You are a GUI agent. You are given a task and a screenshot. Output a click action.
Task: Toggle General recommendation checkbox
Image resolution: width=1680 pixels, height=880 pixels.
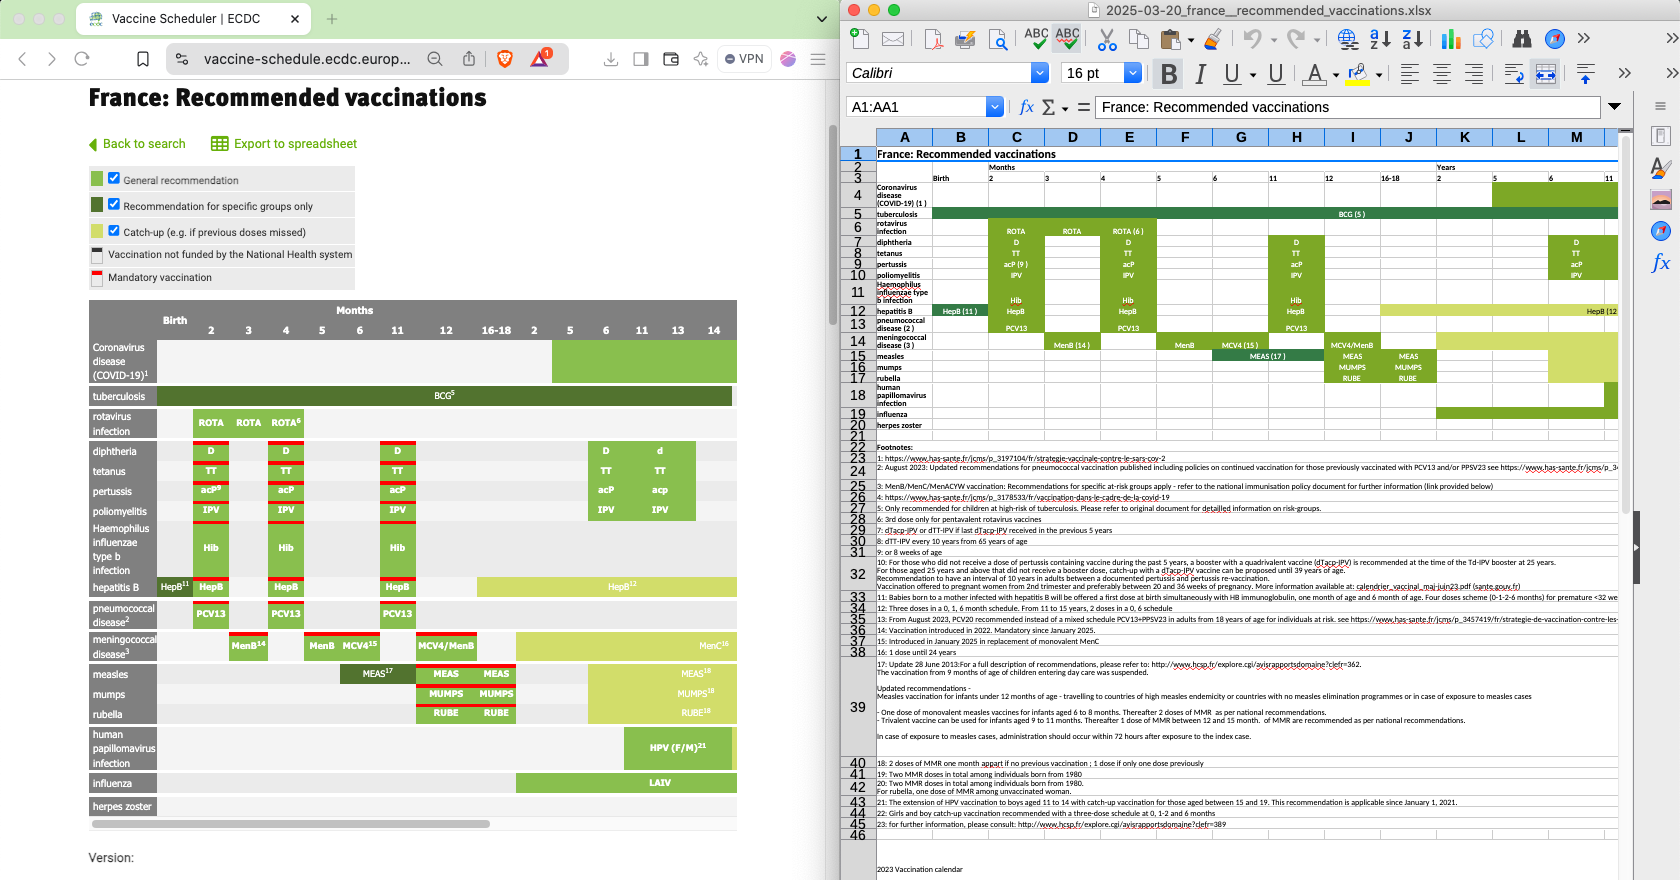[x=114, y=178]
